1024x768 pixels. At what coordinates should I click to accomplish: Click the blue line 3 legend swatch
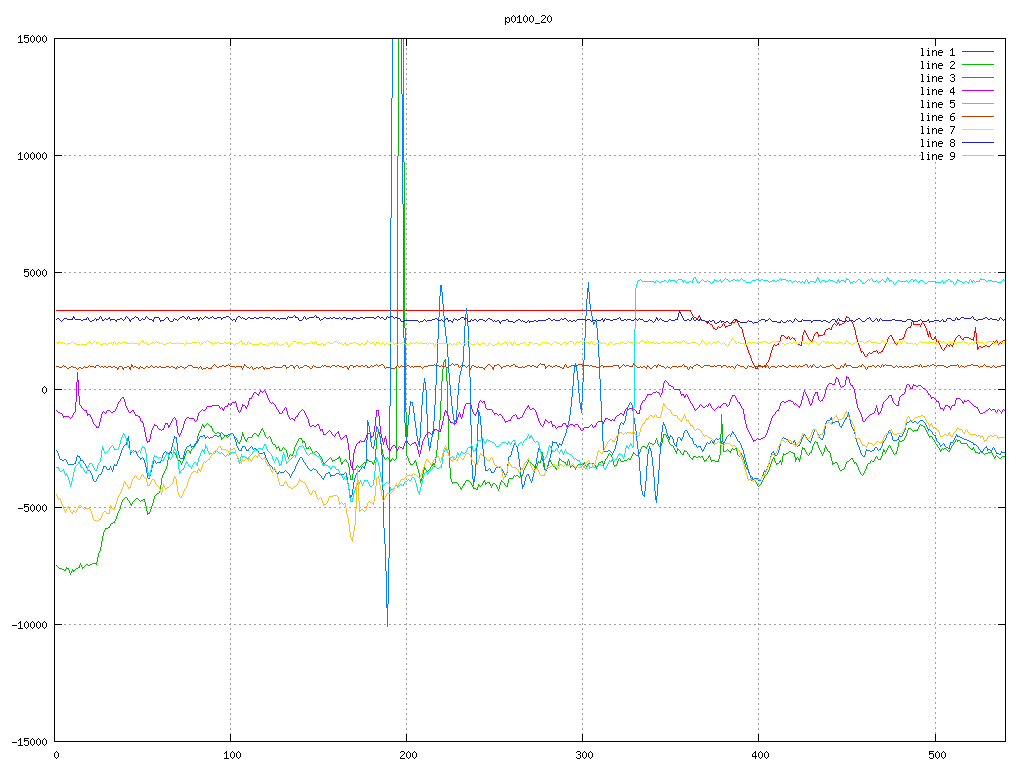tap(978, 77)
